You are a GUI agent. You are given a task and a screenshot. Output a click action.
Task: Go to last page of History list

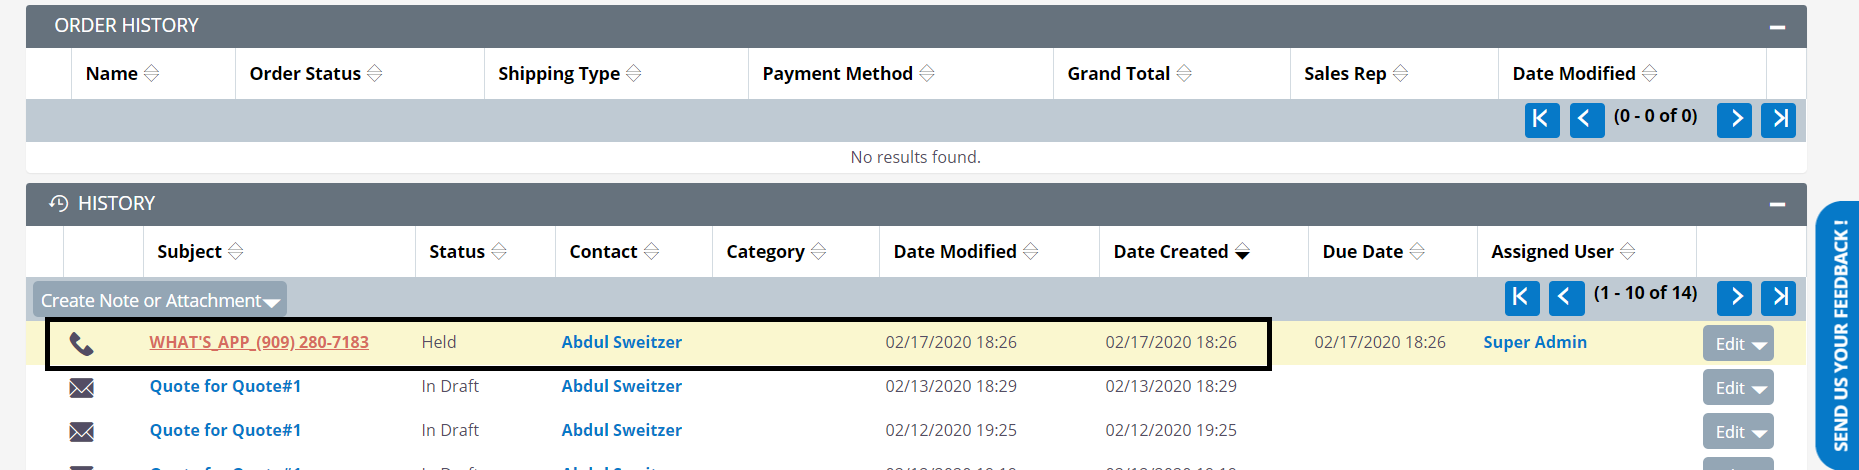1778,298
